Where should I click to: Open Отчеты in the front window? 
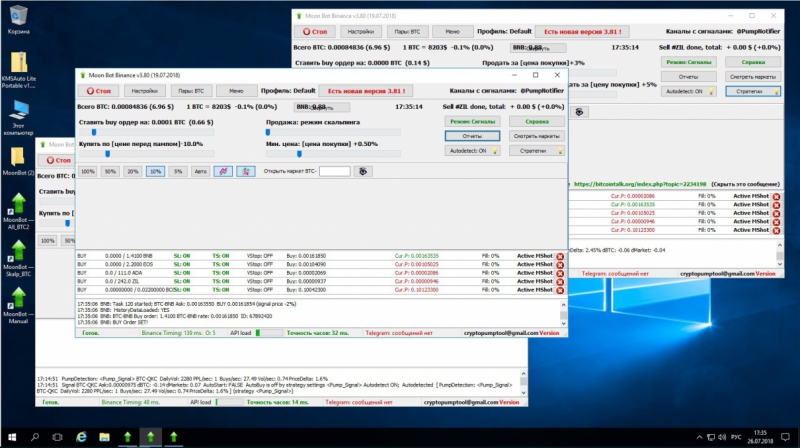pyautogui.click(x=472, y=136)
